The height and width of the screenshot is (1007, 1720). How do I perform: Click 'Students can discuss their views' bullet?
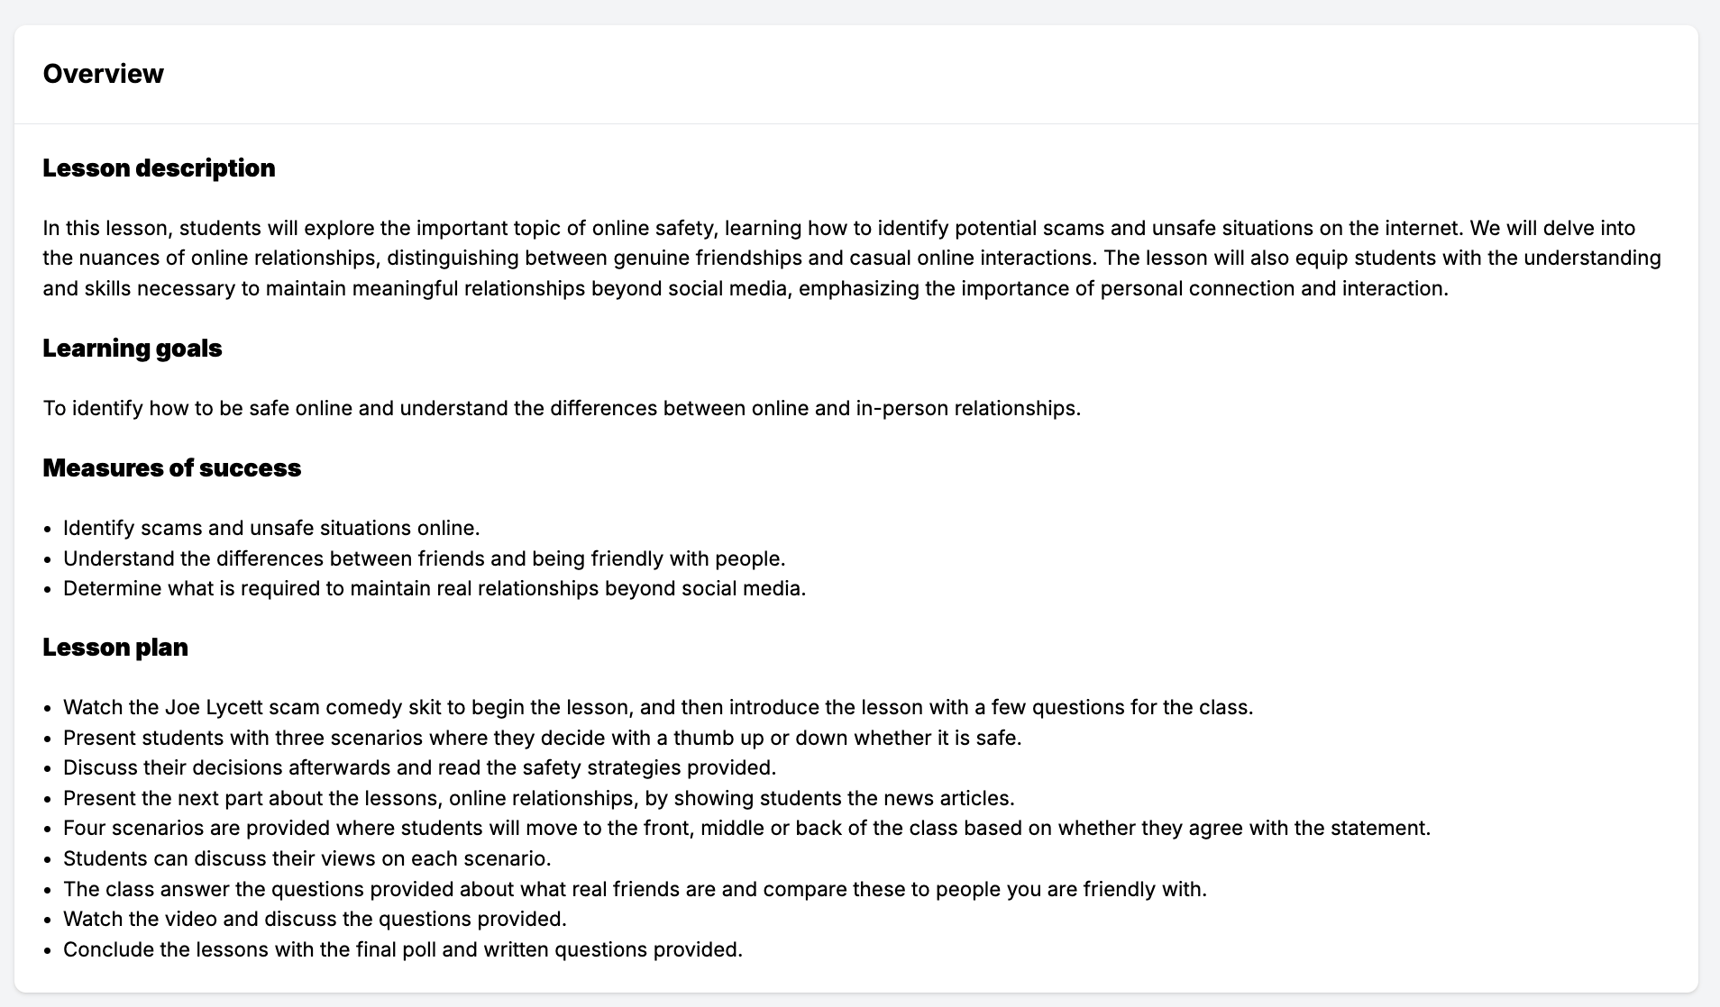[307, 859]
